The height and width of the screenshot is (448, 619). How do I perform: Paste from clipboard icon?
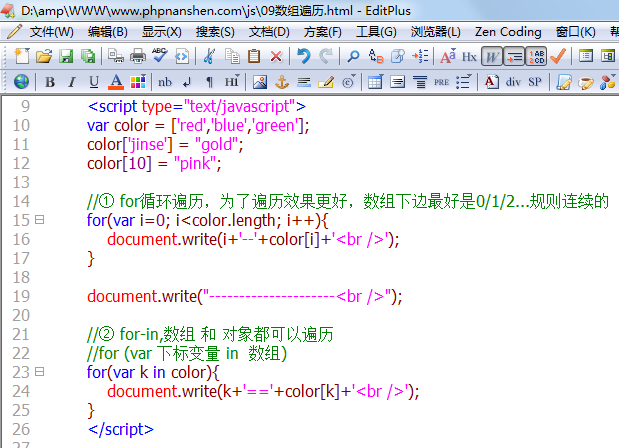pyautogui.click(x=254, y=56)
